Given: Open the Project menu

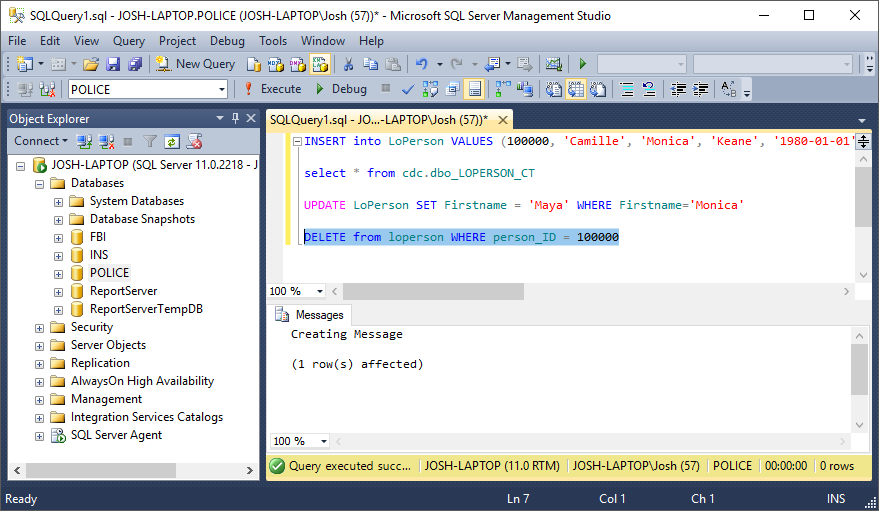Looking at the screenshot, I should 177,41.
